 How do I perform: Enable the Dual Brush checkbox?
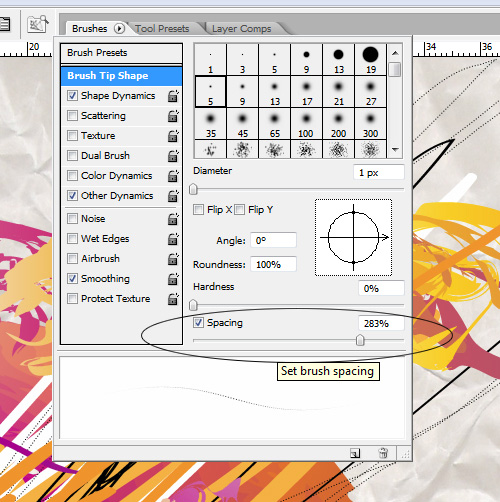[72, 156]
